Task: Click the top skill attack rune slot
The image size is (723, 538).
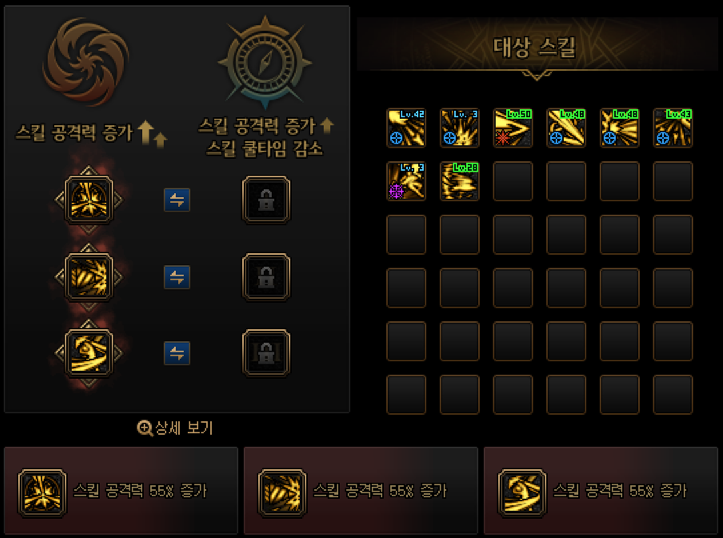Action: 89,200
